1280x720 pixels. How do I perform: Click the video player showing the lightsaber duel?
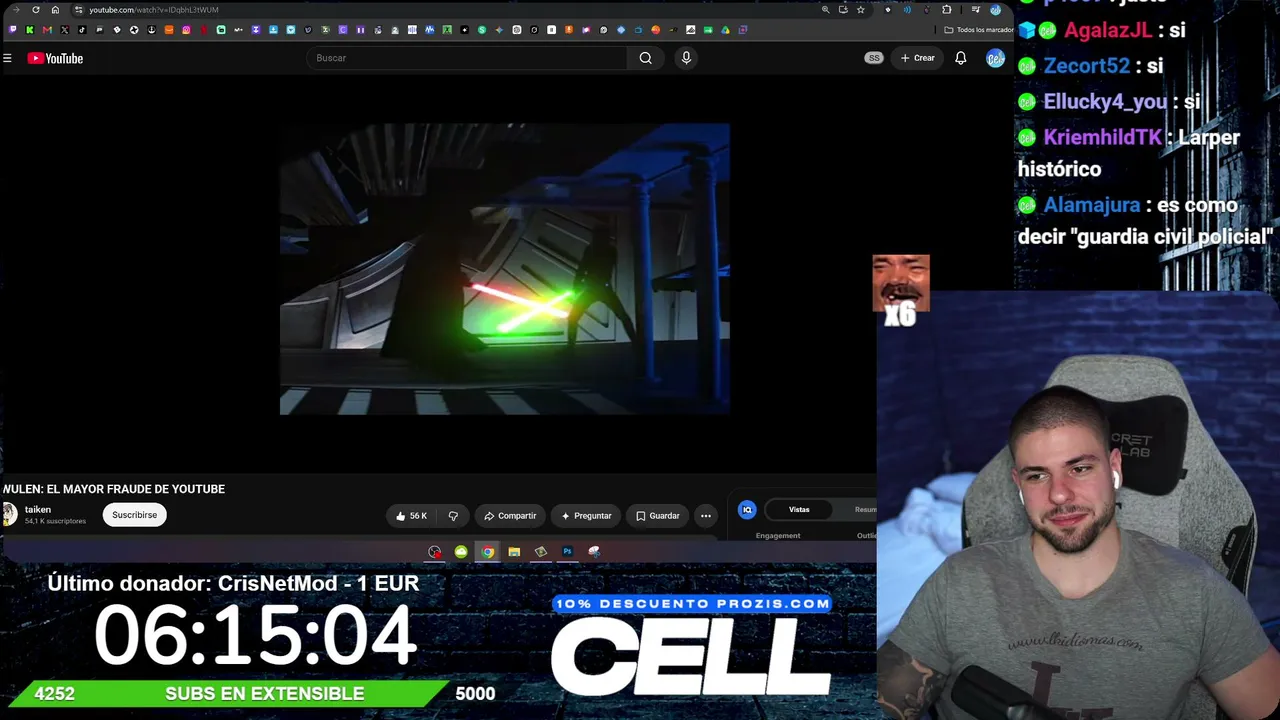[x=505, y=269]
